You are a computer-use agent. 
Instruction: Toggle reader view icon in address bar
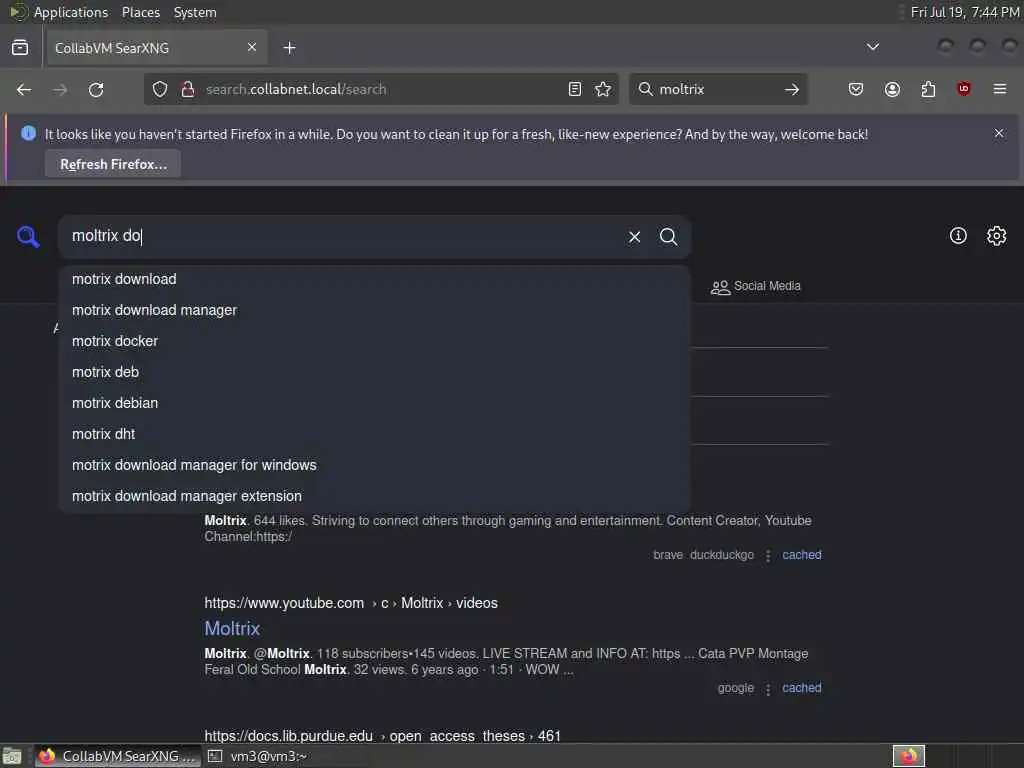[575, 89]
